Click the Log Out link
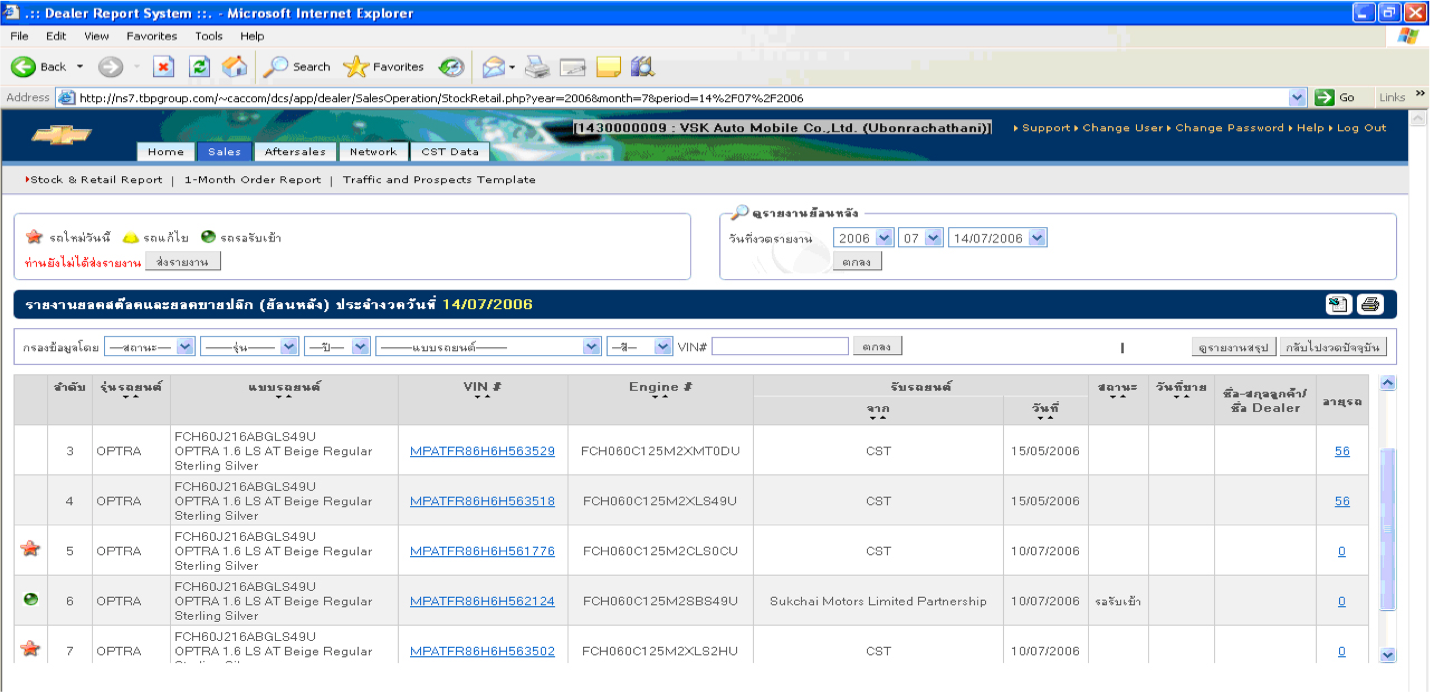 1362,128
